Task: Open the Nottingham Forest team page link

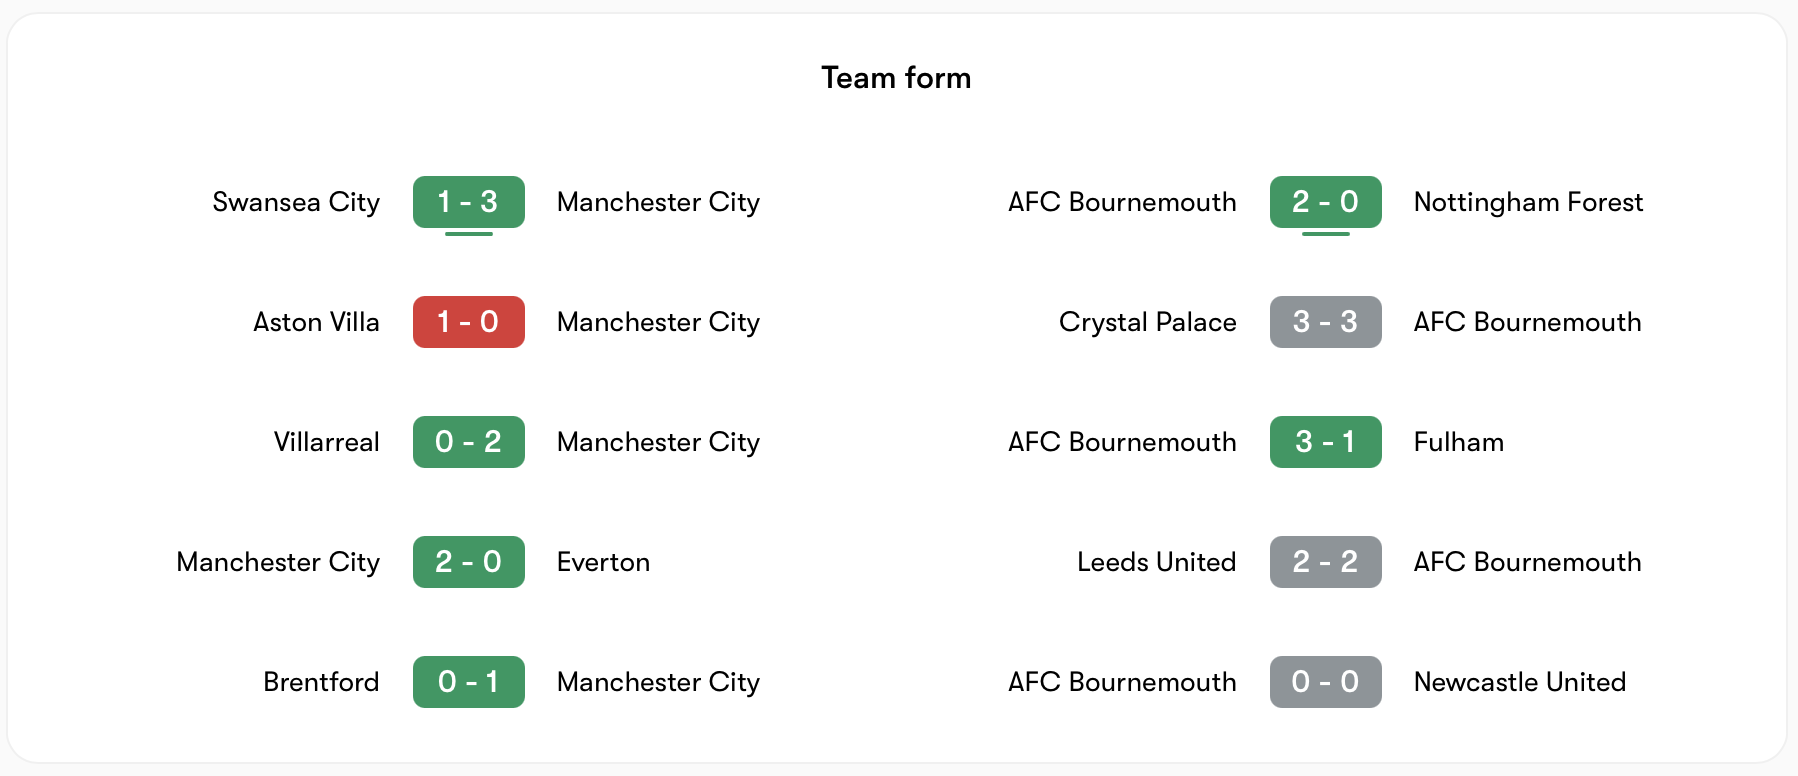Action: [x=1528, y=201]
